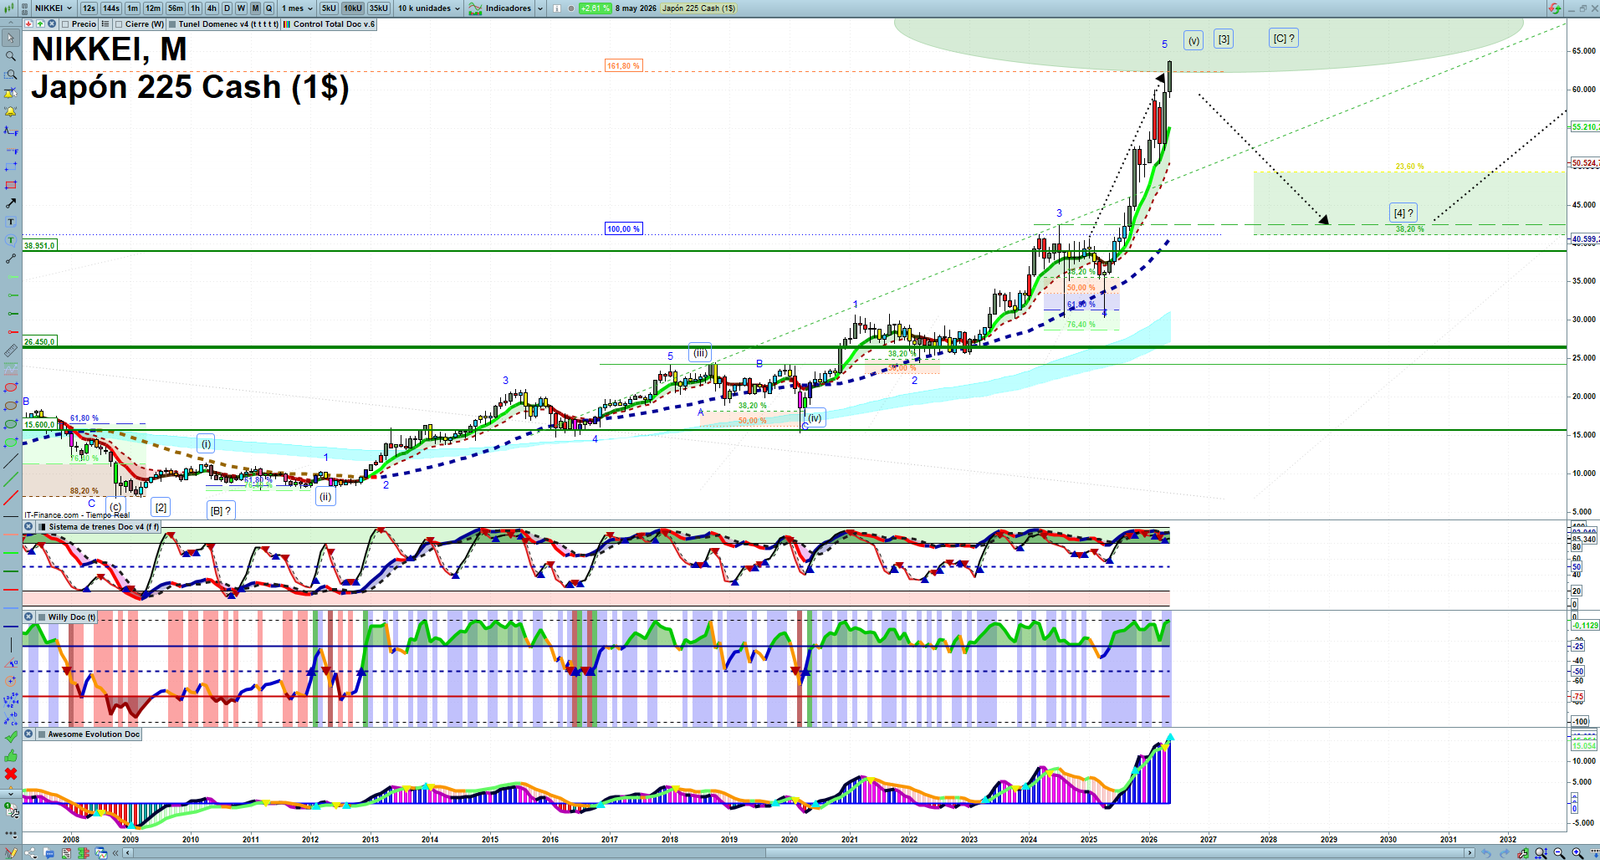
Task: Select the green diagonal line tool
Action: pos(11,477)
